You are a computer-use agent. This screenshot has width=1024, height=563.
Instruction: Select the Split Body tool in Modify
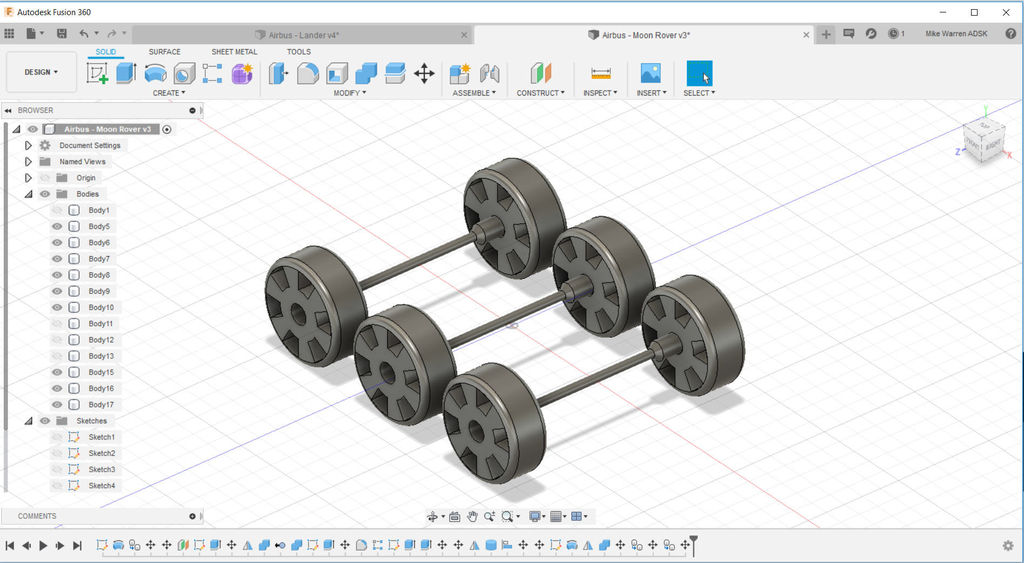(395, 73)
